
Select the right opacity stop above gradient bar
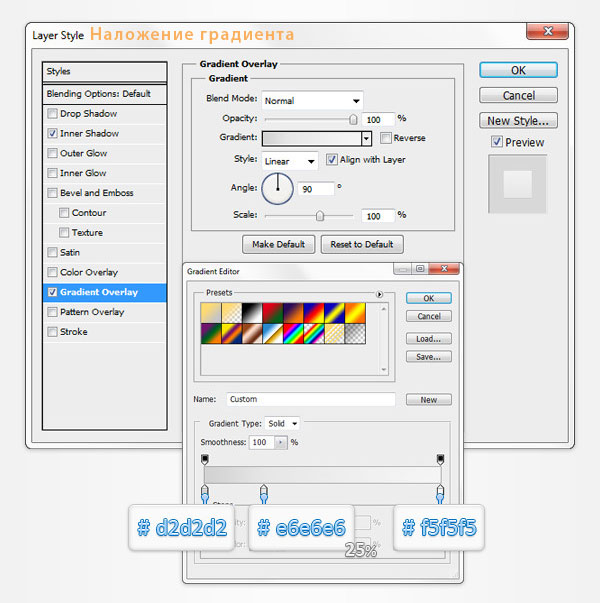point(439,458)
